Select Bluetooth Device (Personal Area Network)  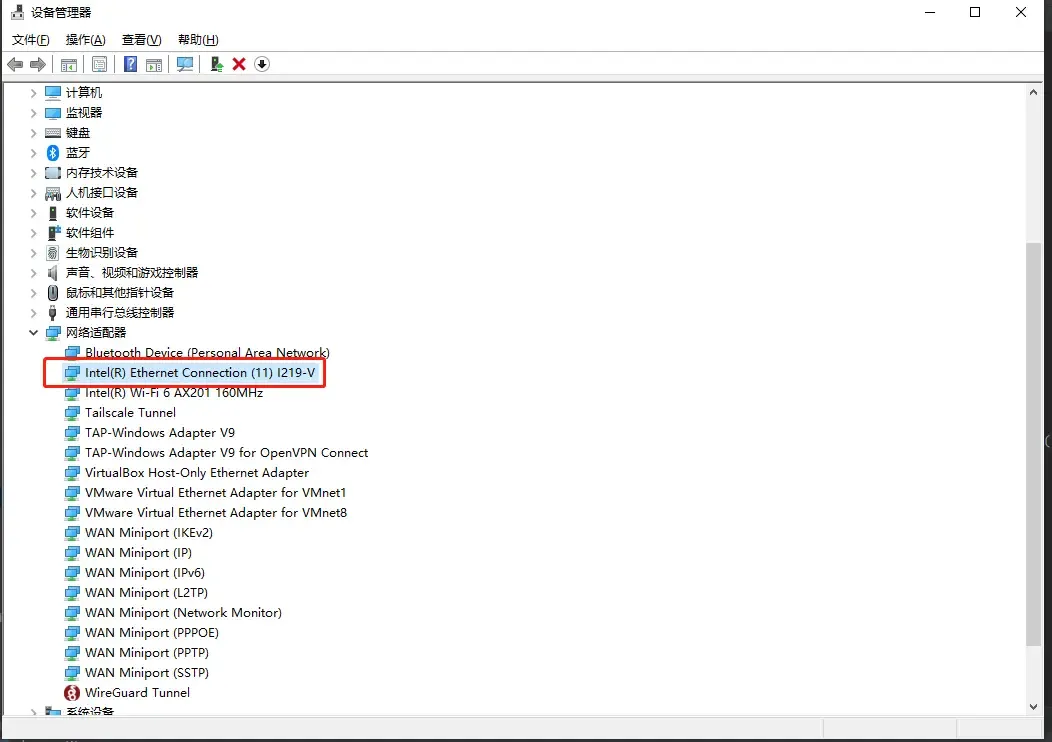207,352
